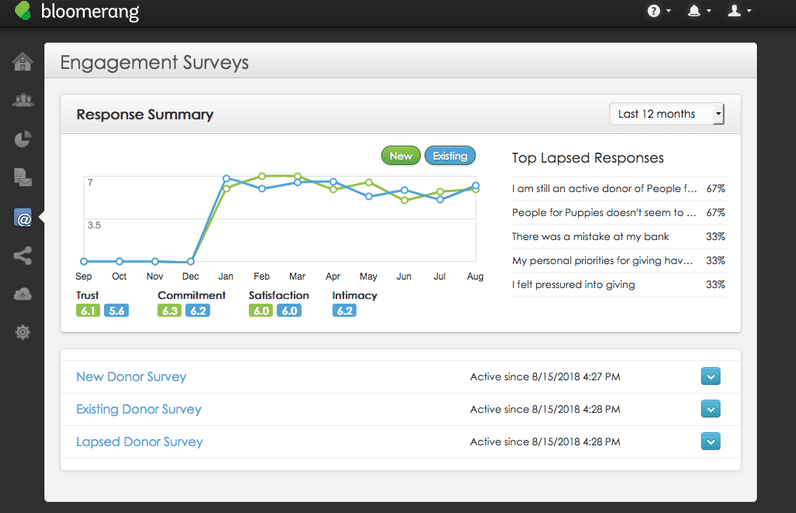Viewport: 796px width, 513px height.
Task: Open the New Donor Survey link
Action: 131,377
